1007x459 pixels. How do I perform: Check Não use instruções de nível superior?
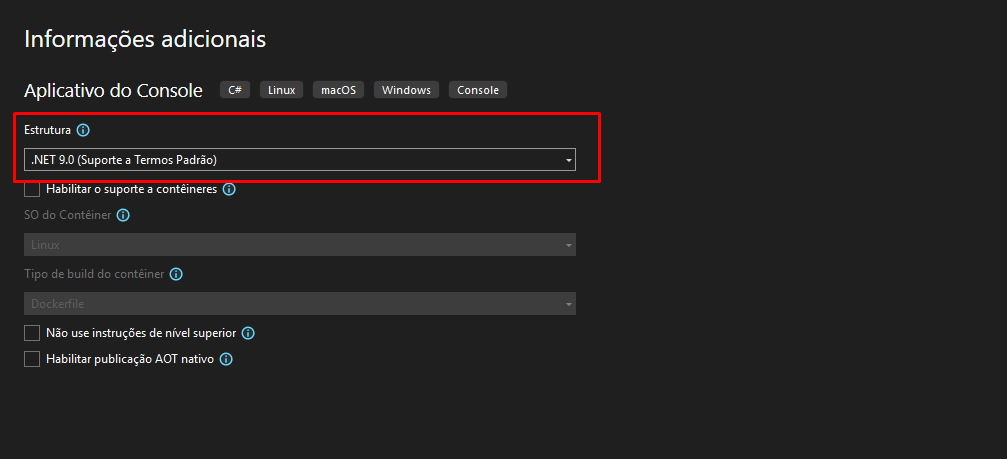(x=32, y=333)
